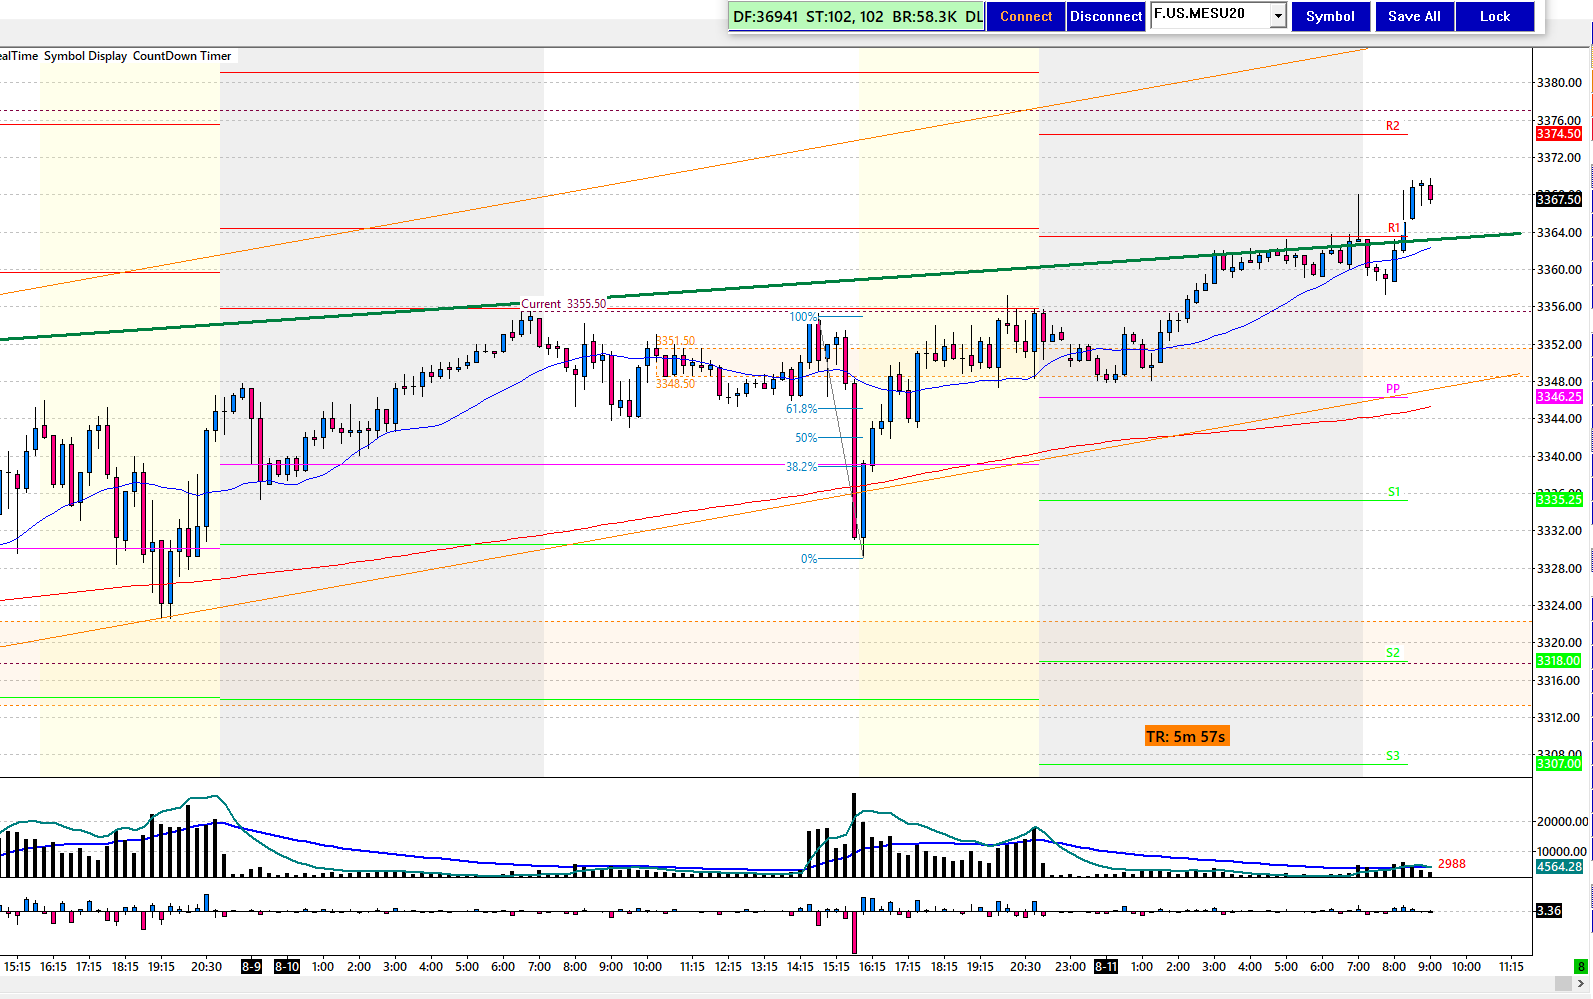The image size is (1593, 999).
Task: Click the 8-11 date marker
Action: [x=1106, y=966]
